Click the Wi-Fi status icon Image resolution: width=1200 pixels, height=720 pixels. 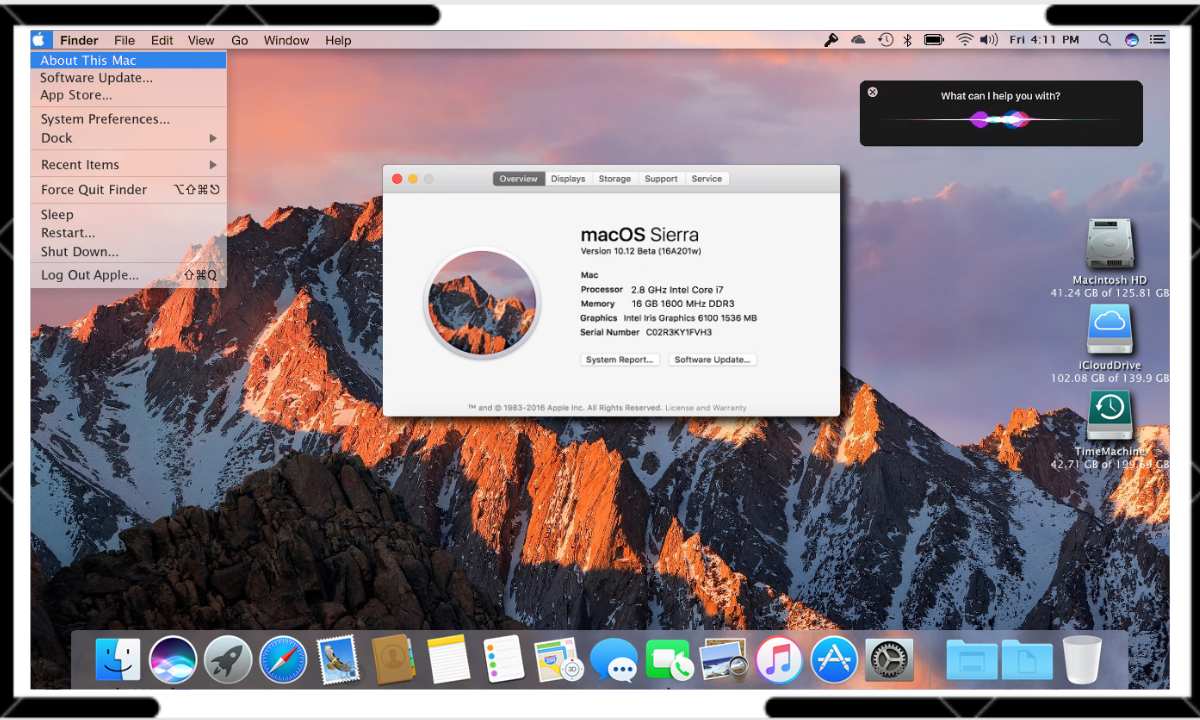pyautogui.click(x=964, y=40)
